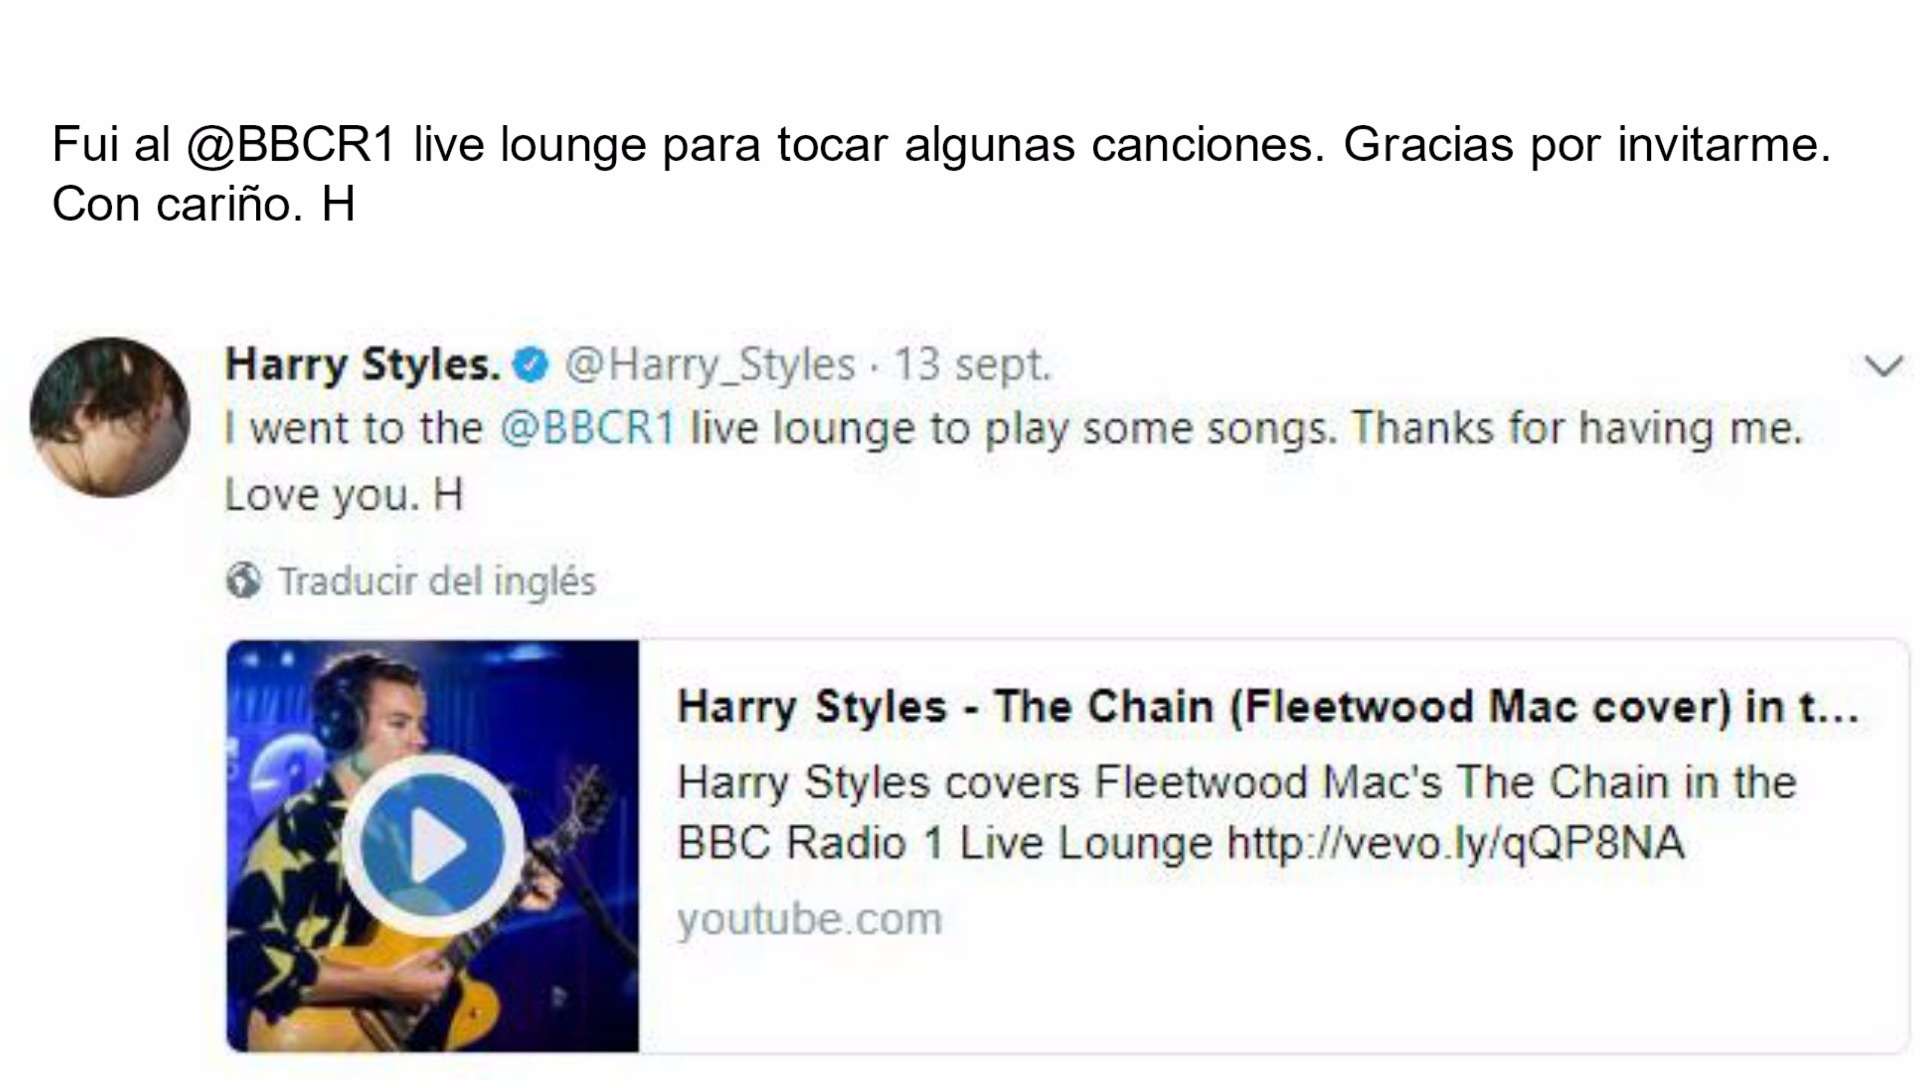The image size is (1920, 1088).
Task: Click the @BBCR1 mention in tweet
Action: (587, 429)
